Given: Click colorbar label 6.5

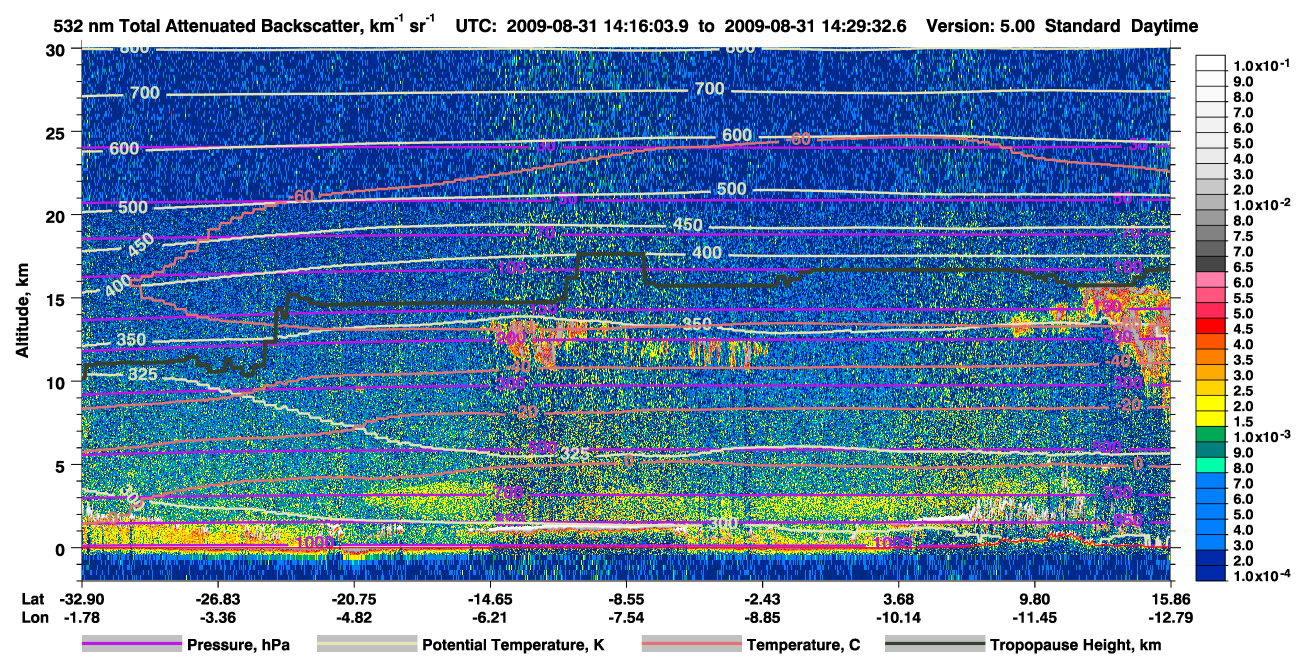Looking at the screenshot, I should (1242, 268).
